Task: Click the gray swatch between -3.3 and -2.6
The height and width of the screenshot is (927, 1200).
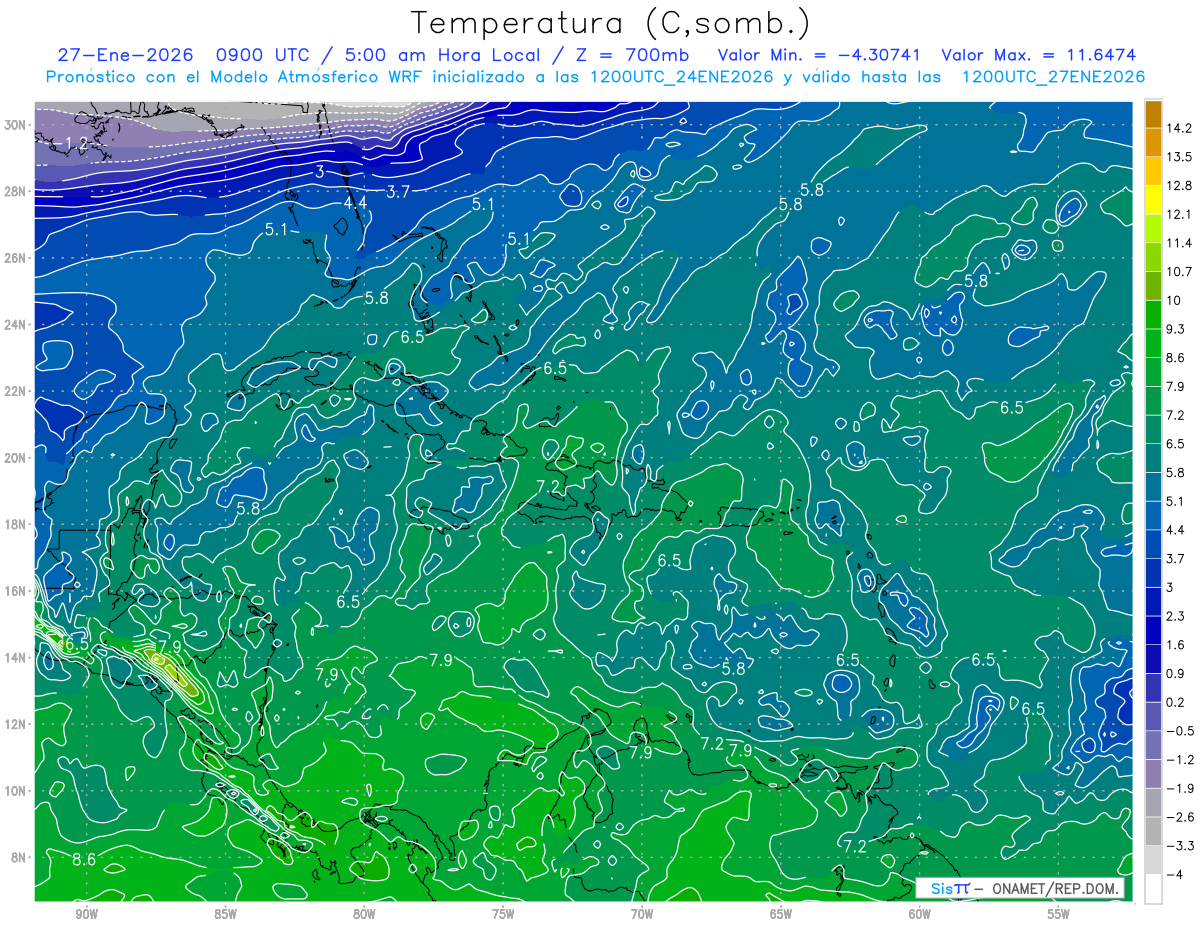Action: pos(1153,830)
